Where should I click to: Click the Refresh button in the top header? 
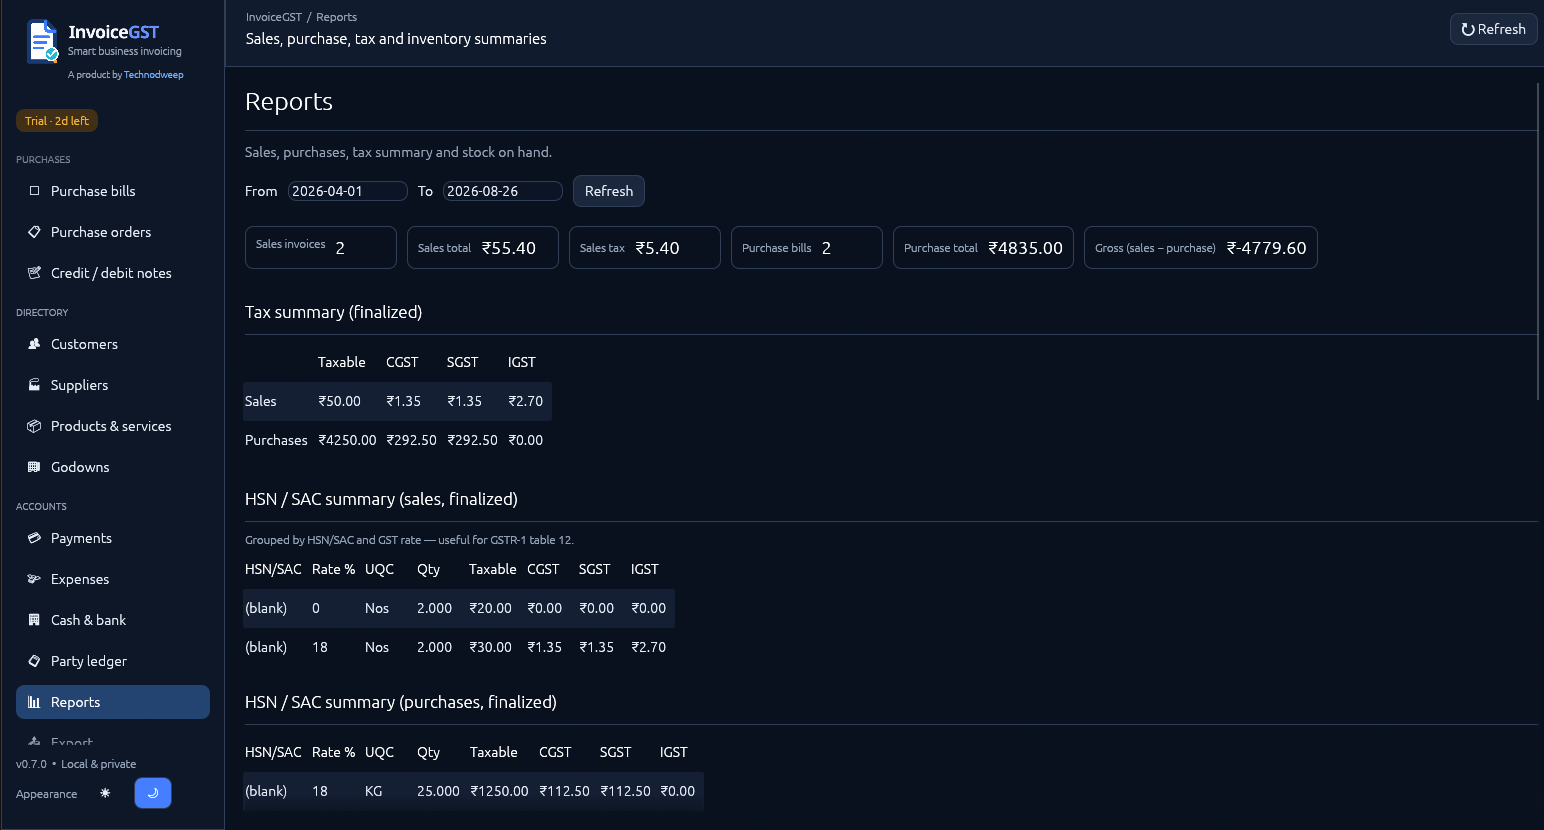1493,29
